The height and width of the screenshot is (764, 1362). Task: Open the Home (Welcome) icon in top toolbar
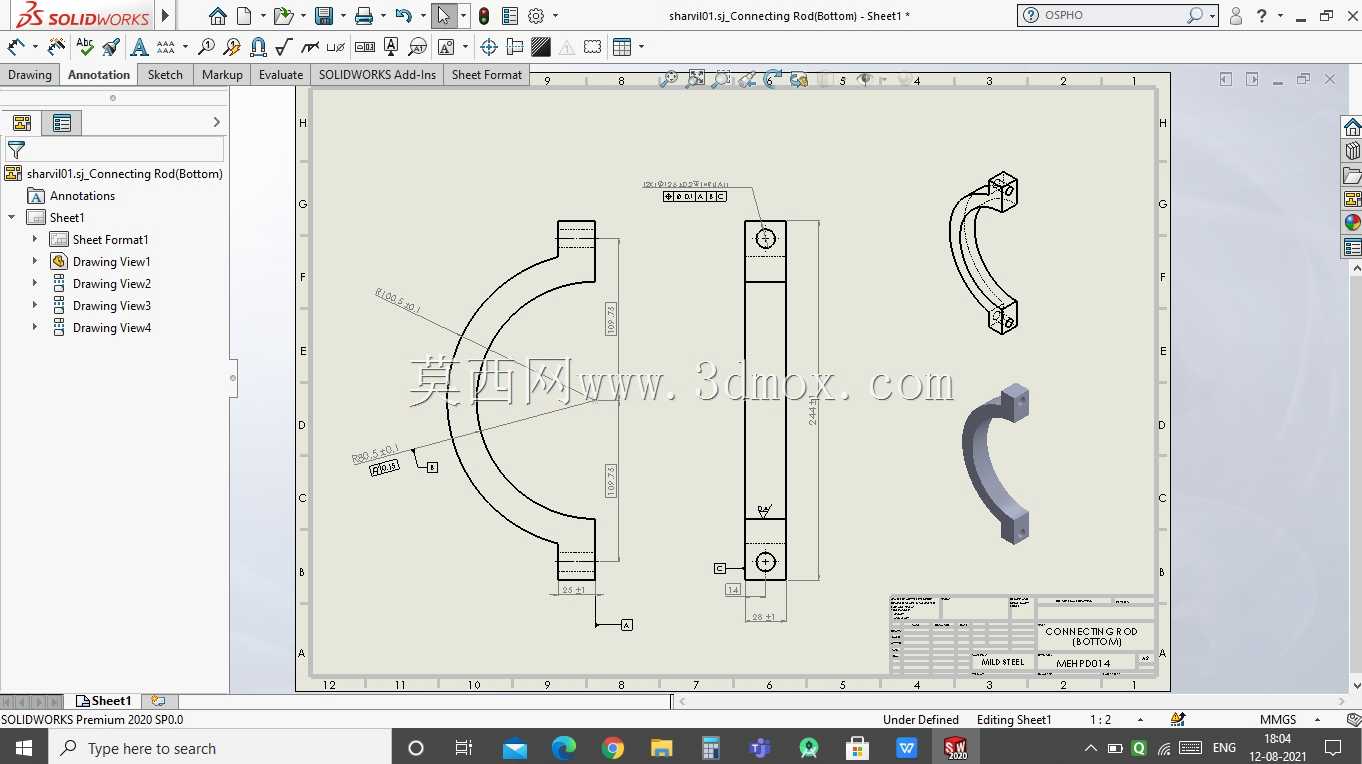217,16
